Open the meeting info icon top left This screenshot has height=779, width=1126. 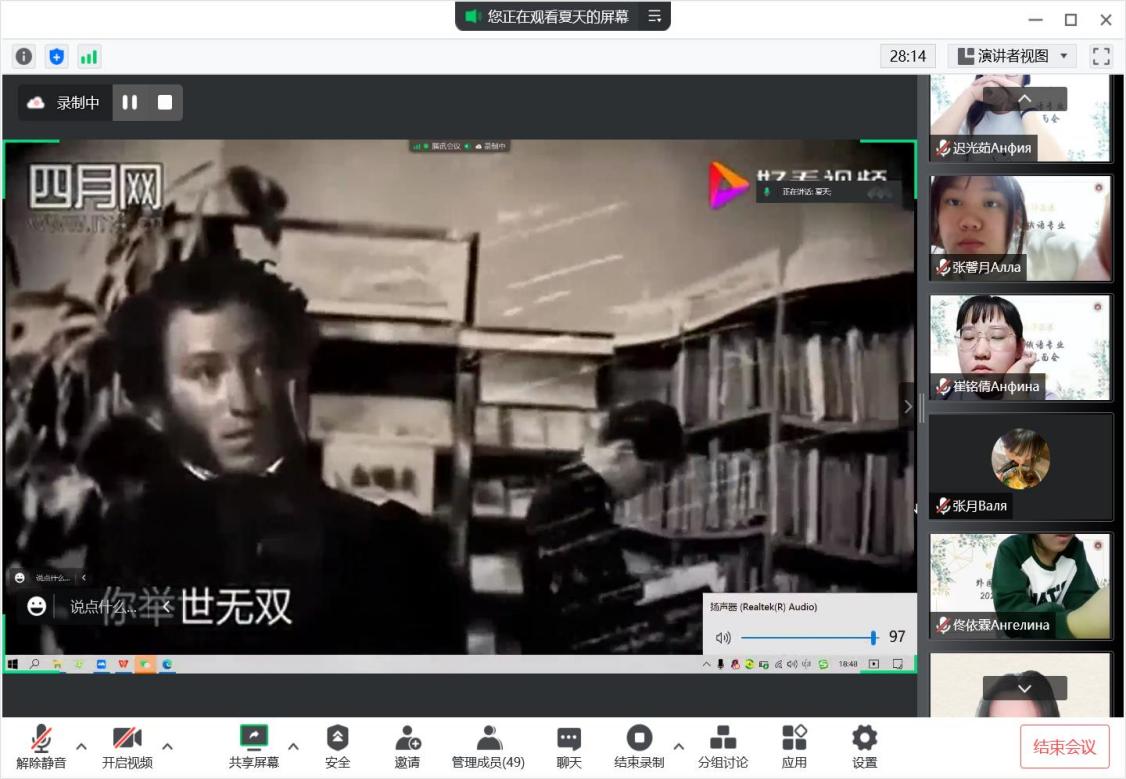pos(22,56)
